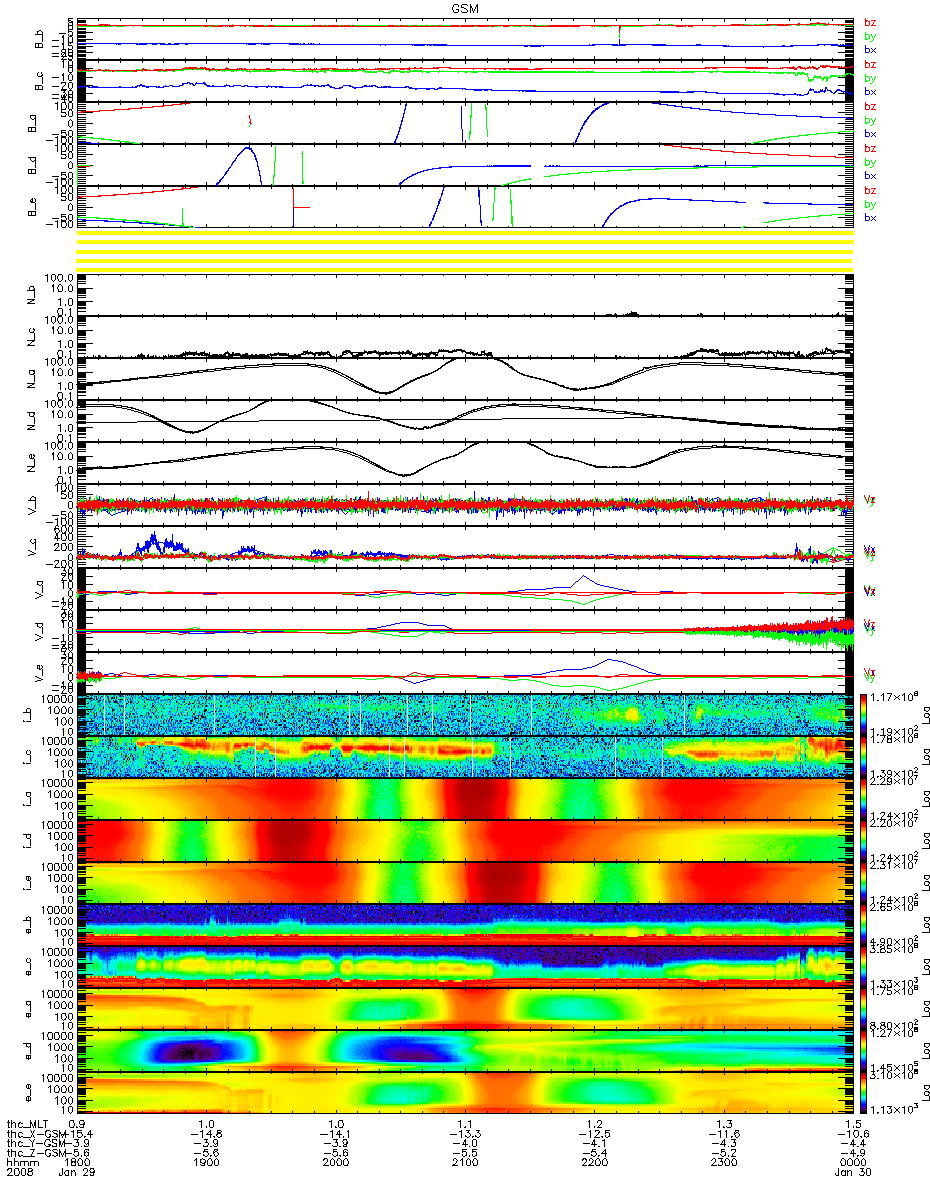Click the thc_Y-GSM row label
This screenshot has height=1200, width=930.
[x=36, y=1142]
